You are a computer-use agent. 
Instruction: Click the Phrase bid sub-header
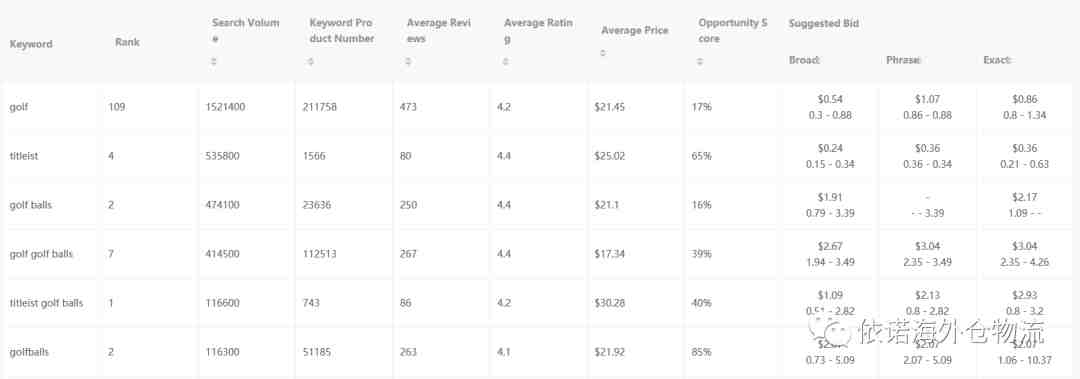tap(904, 60)
